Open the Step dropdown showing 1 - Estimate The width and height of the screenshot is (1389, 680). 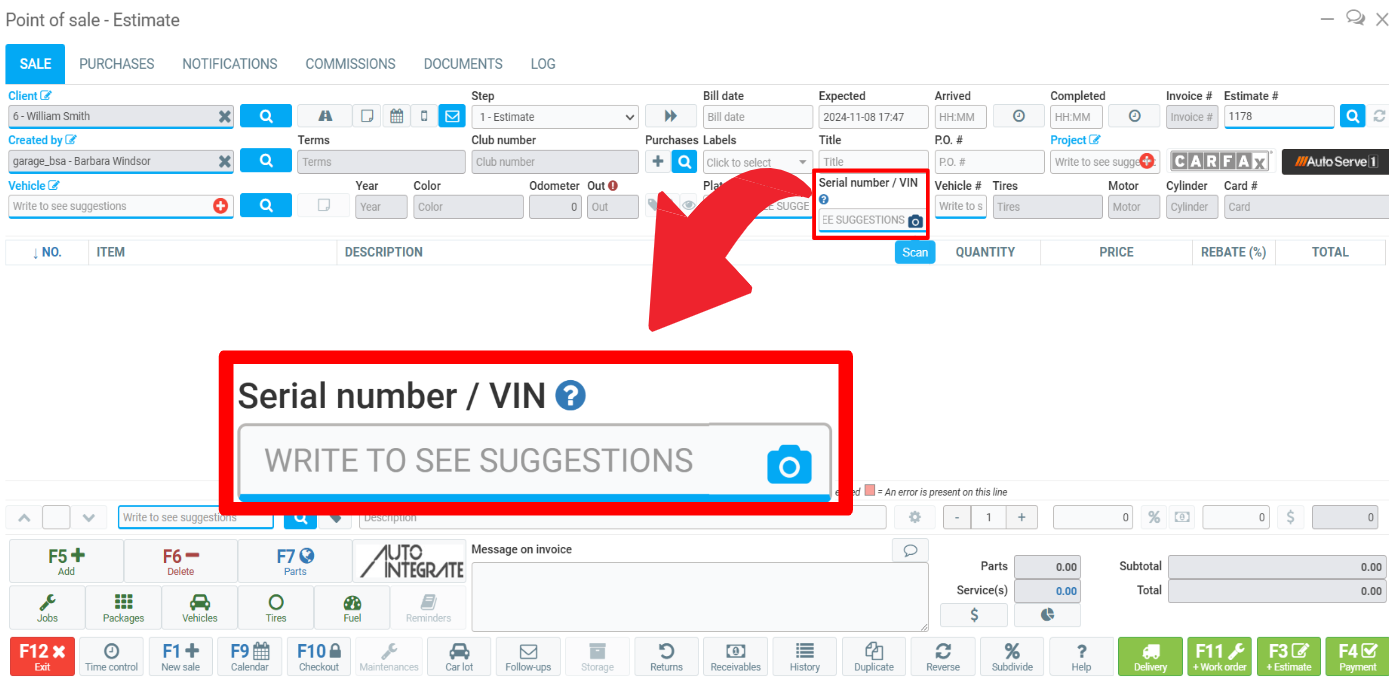[554, 117]
